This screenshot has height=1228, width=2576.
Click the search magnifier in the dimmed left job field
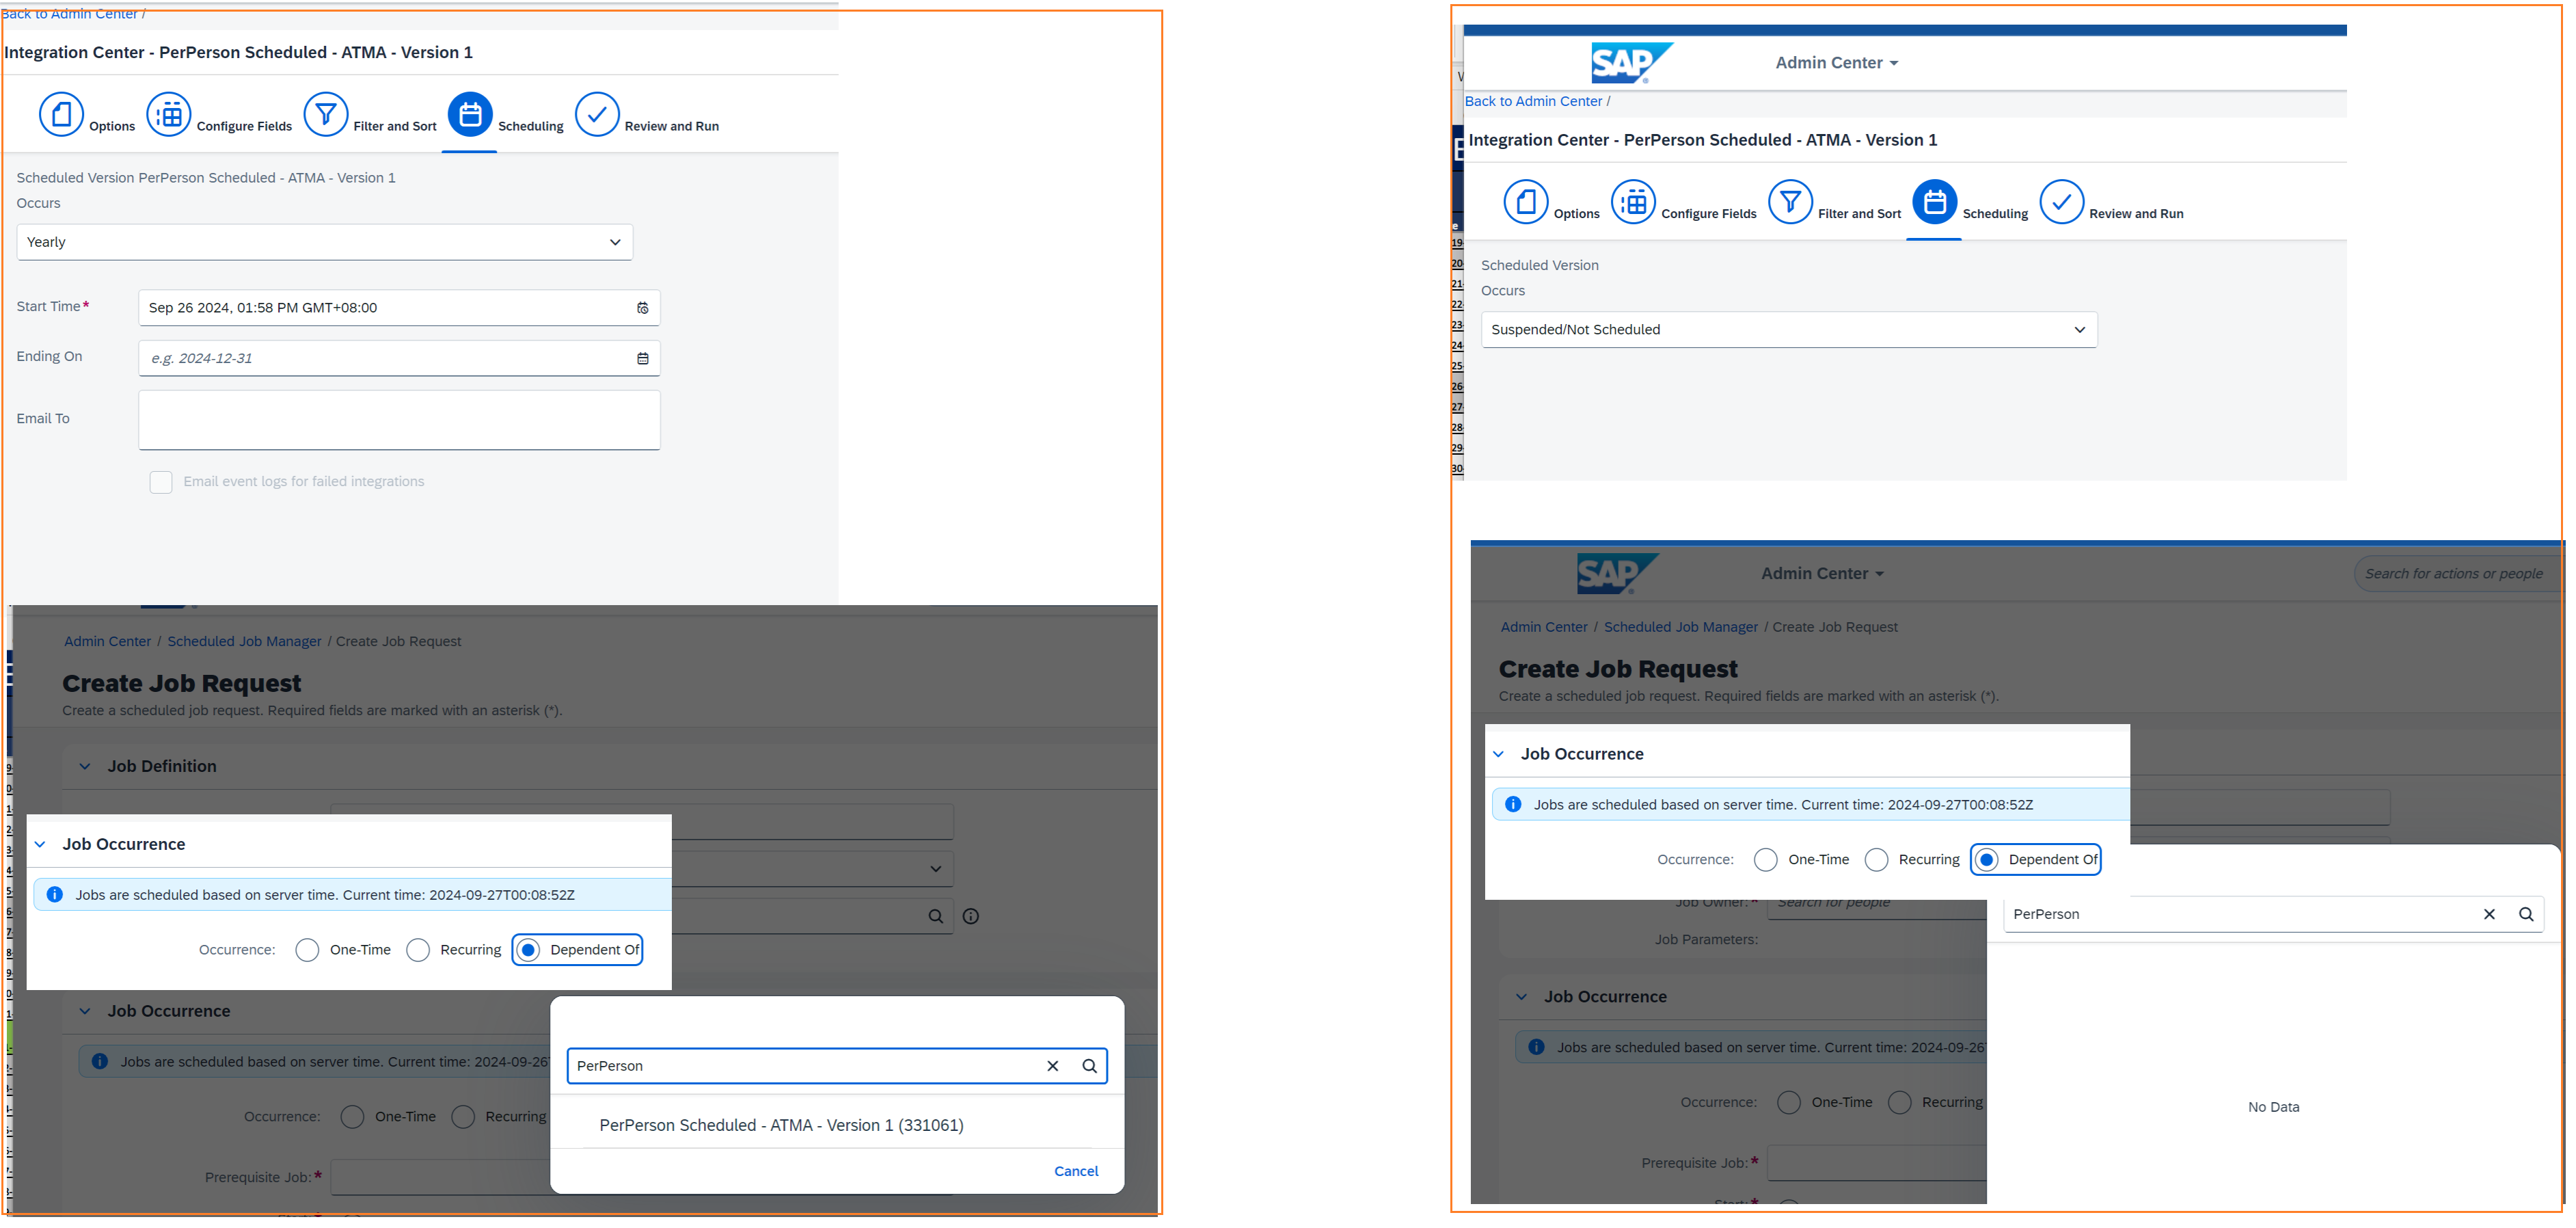[x=936, y=916]
